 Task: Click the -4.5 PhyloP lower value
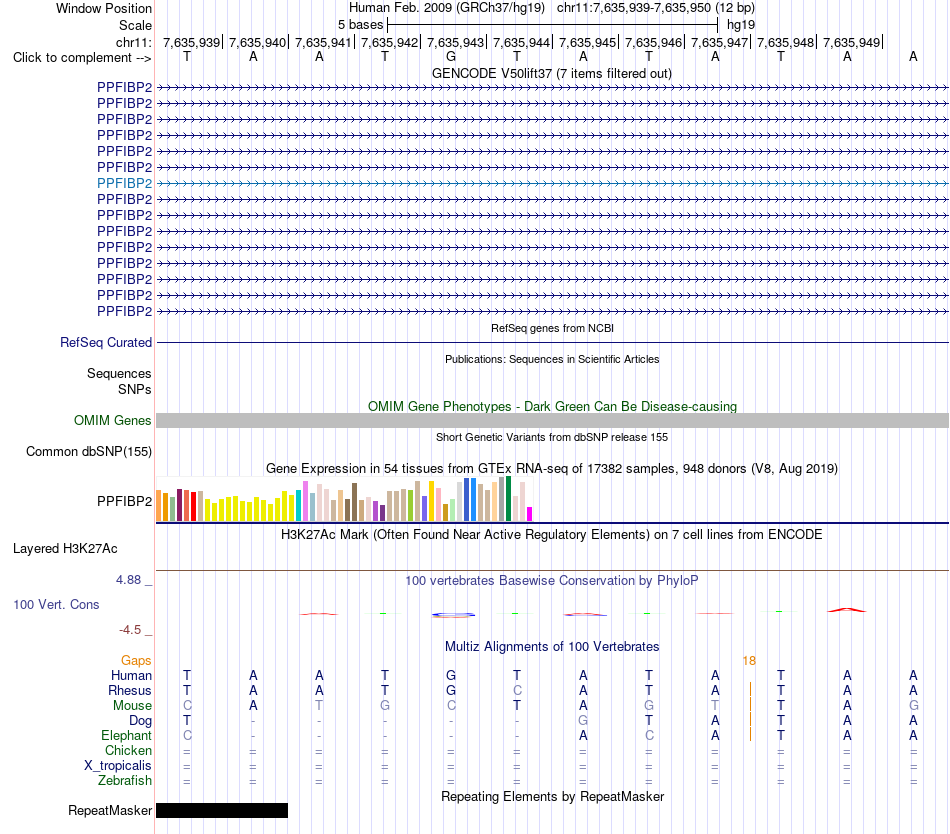coord(130,630)
